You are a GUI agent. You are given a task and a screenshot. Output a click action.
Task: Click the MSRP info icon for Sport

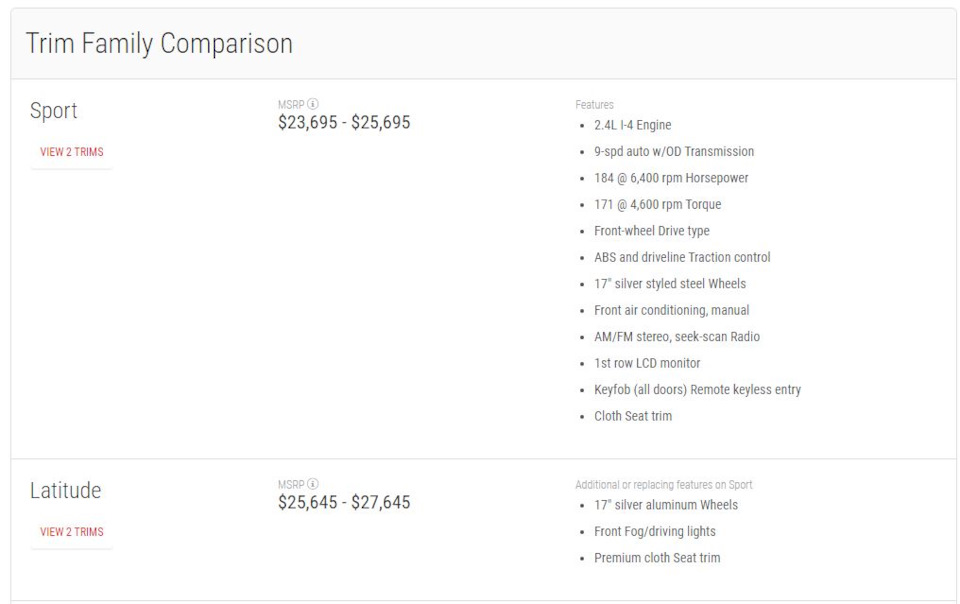tap(313, 104)
